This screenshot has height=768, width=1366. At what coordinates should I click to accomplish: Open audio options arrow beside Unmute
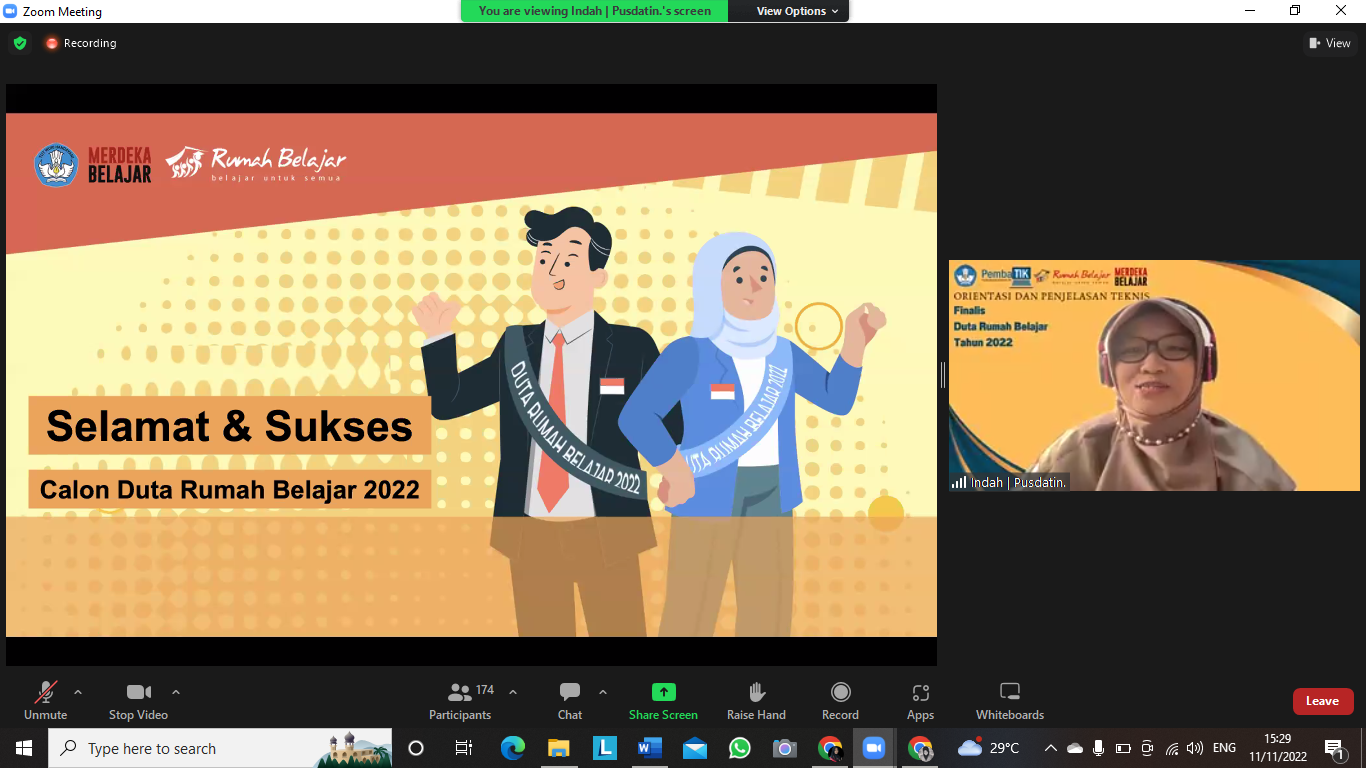pos(78,692)
